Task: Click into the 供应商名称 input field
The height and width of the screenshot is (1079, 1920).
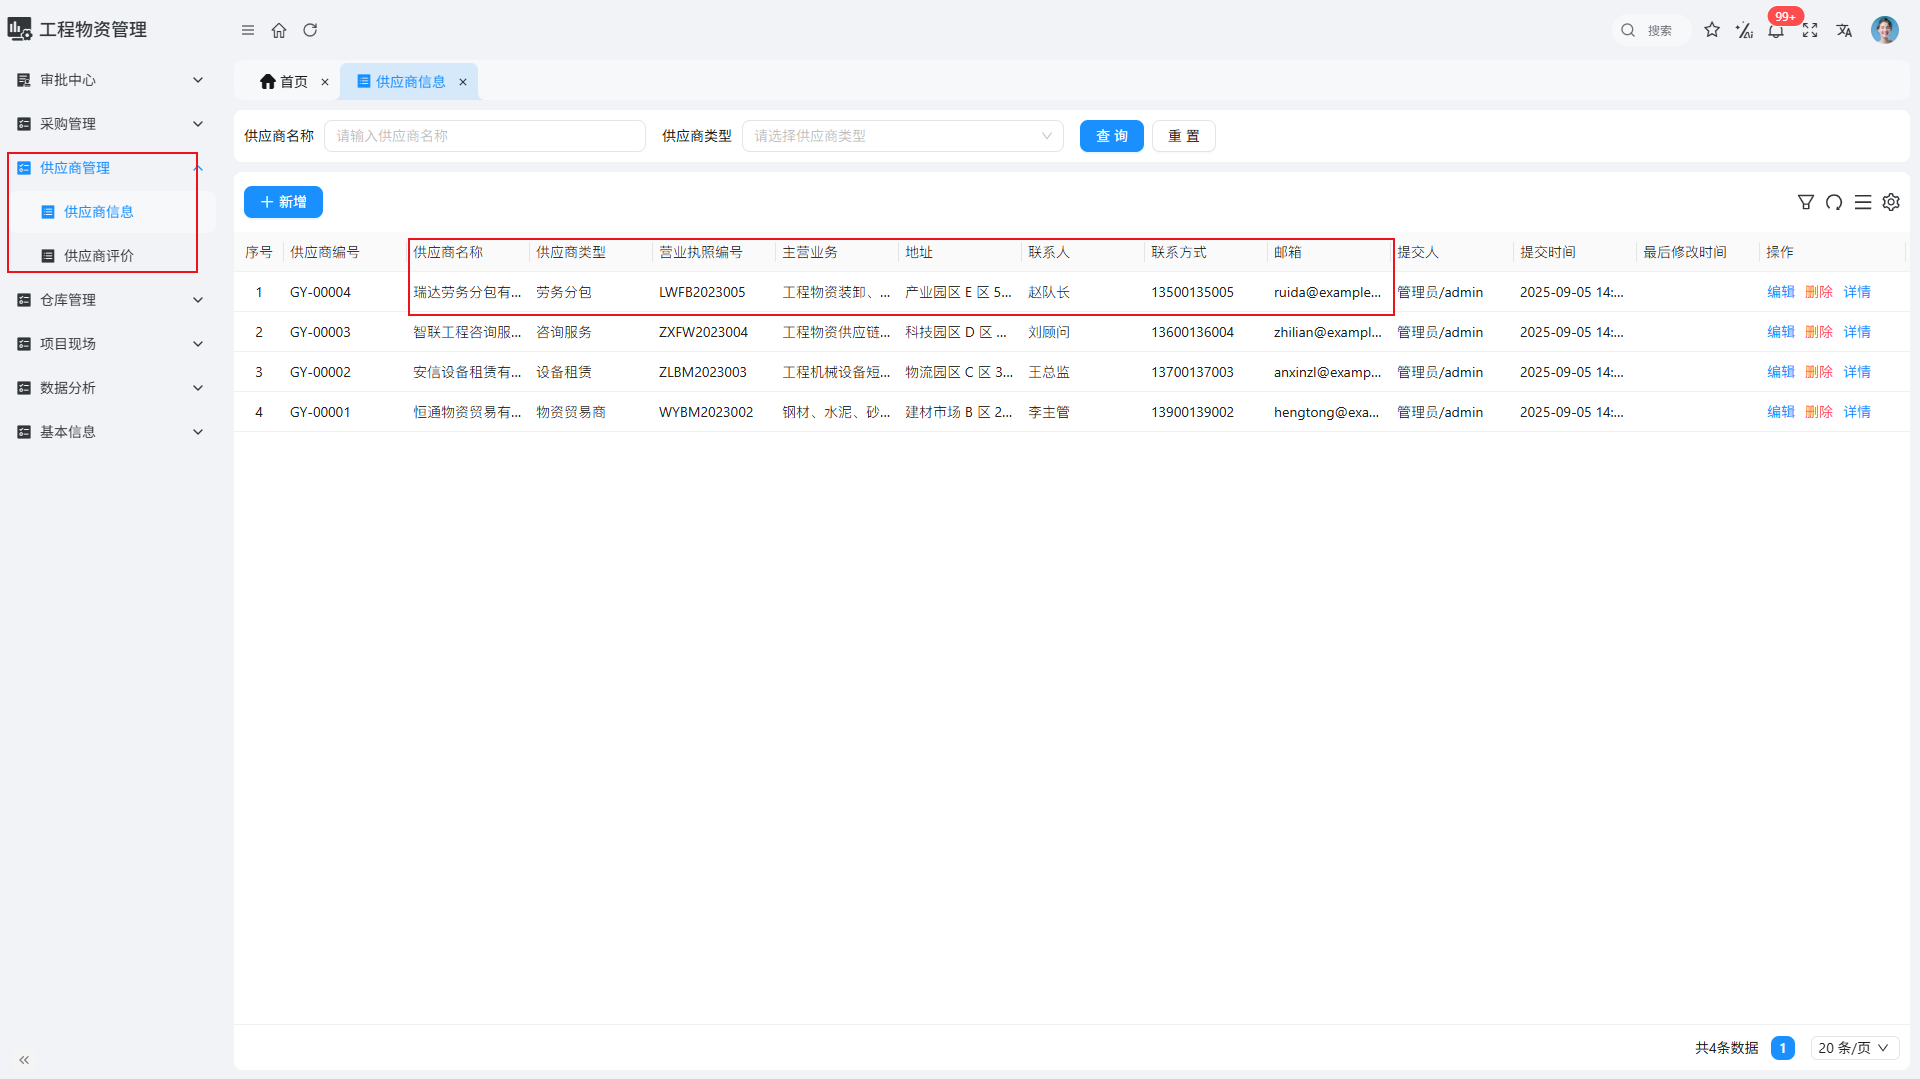Action: point(485,136)
